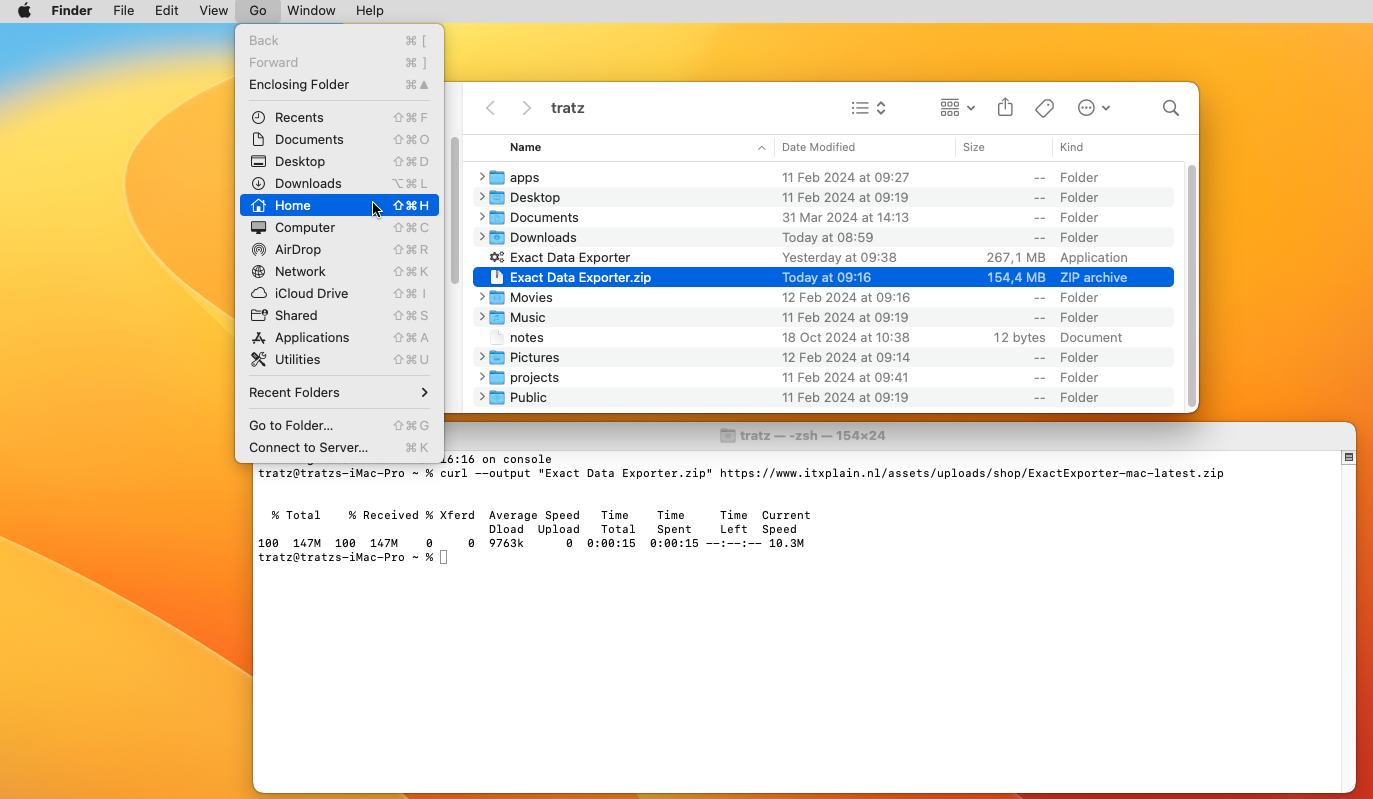The width and height of the screenshot is (1373, 799).
Task: Open the Apple menu logo
Action: 24,11
